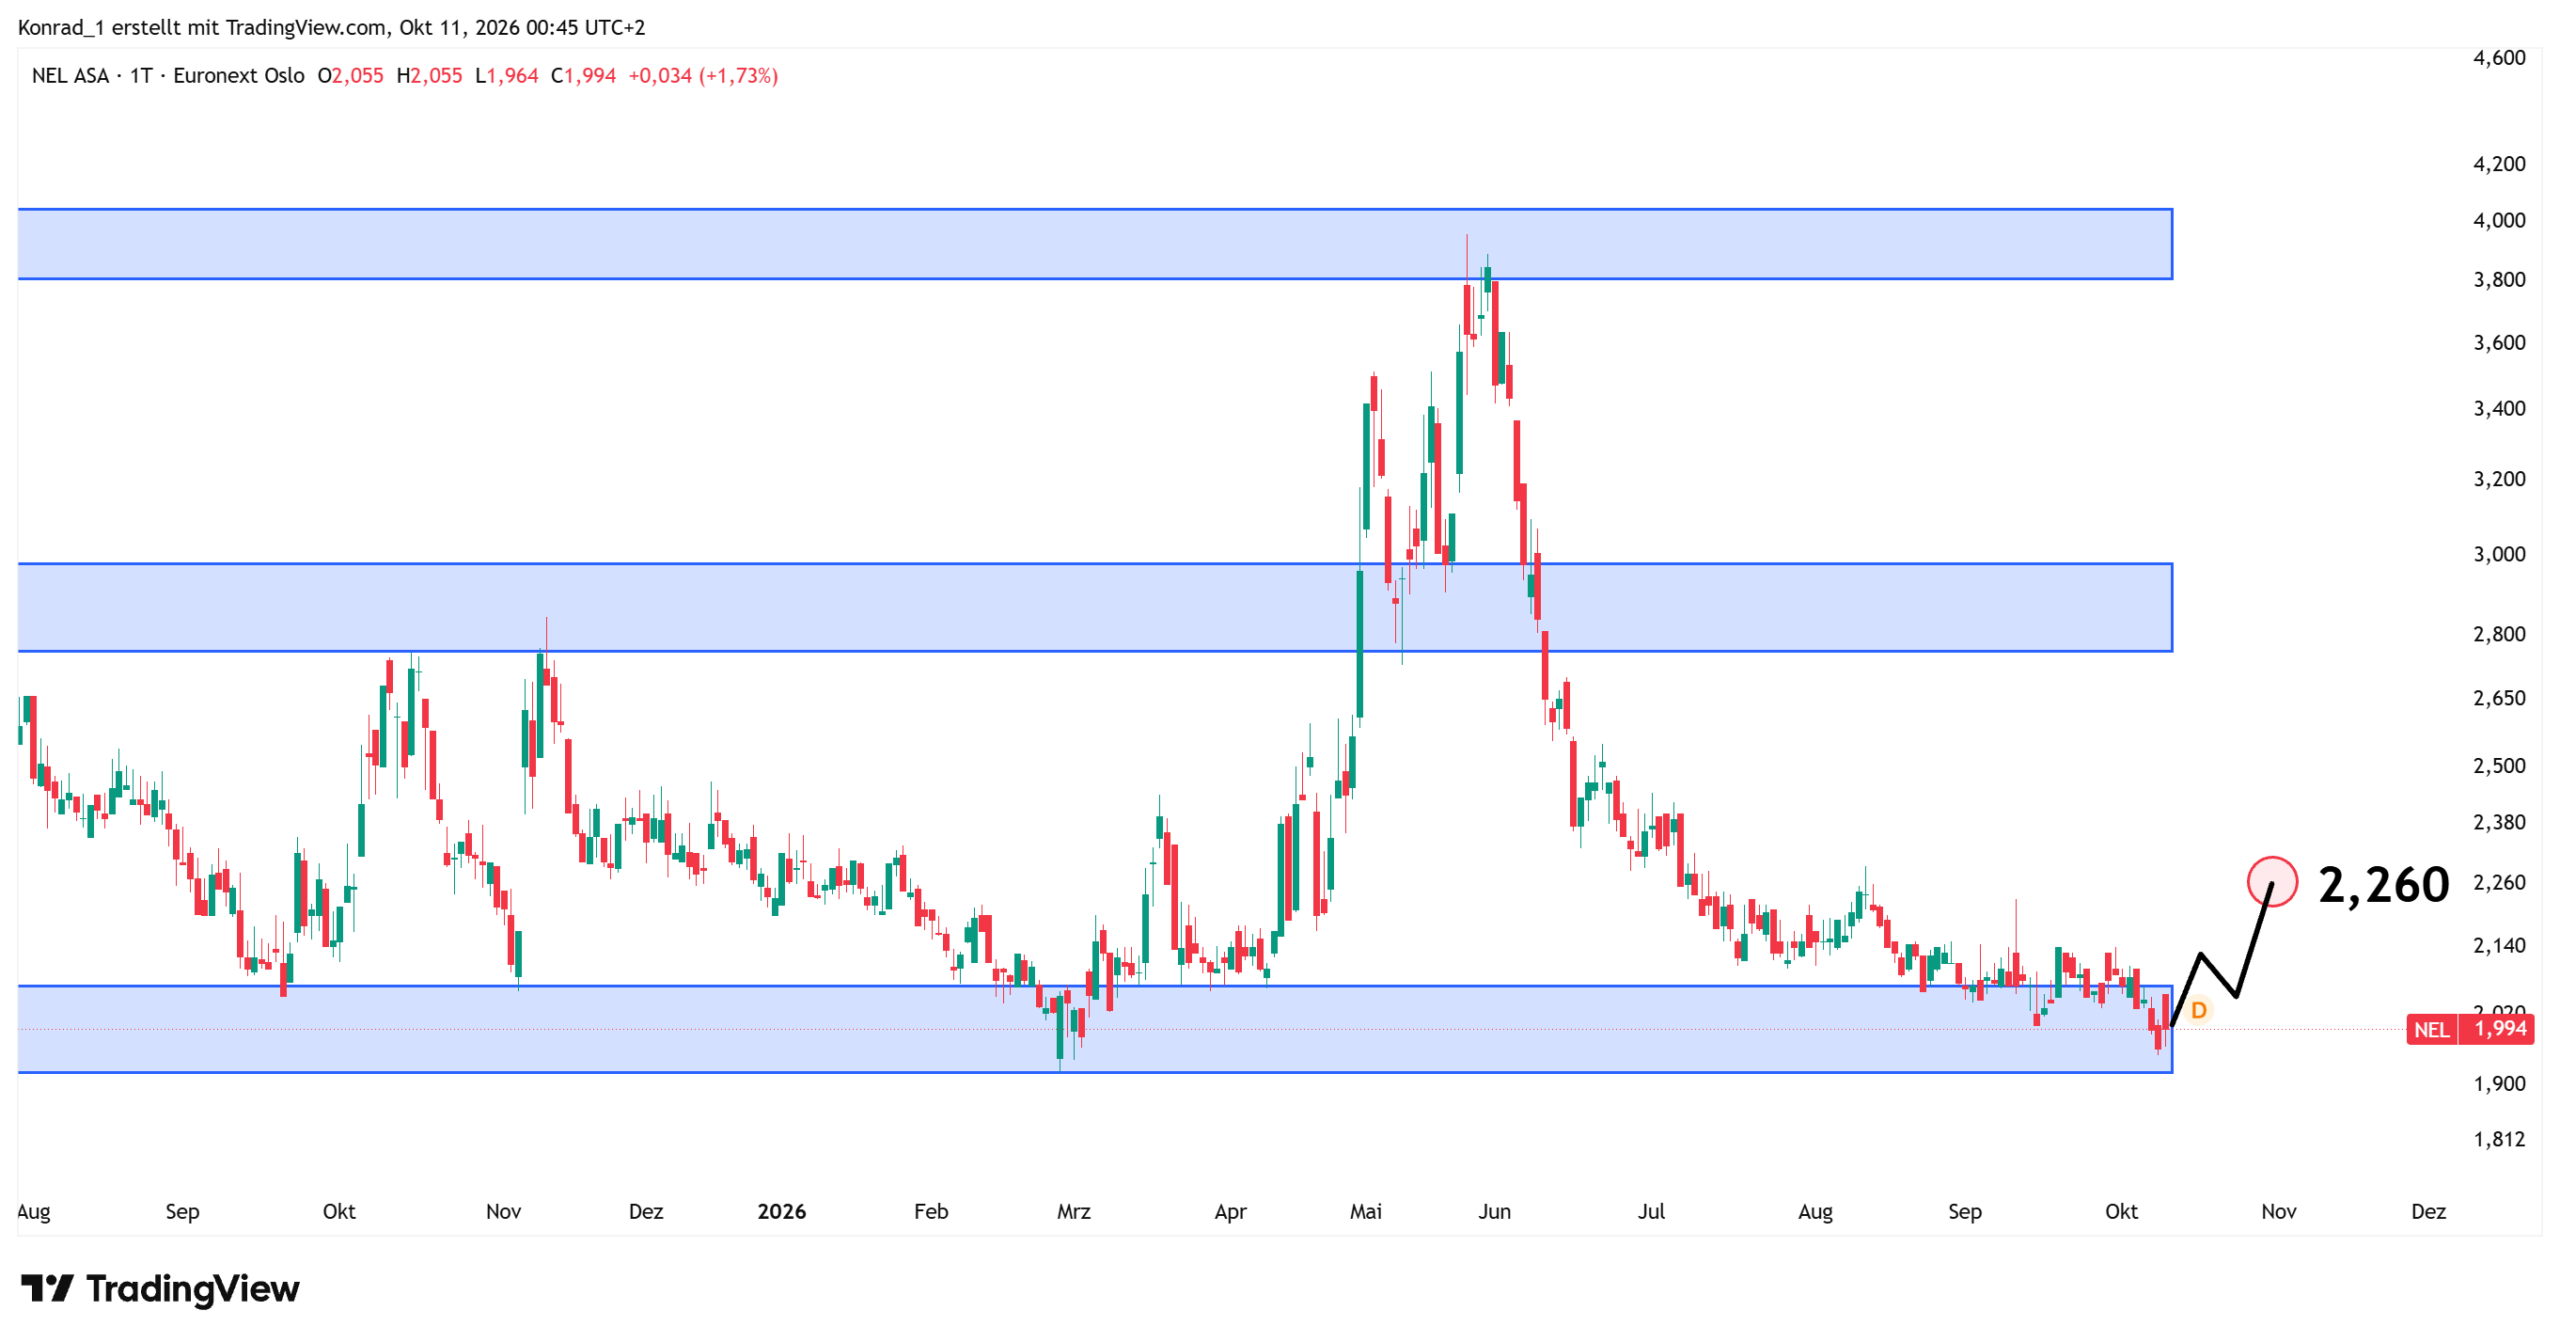
Task: Click the 1T interval label
Action: 141,76
